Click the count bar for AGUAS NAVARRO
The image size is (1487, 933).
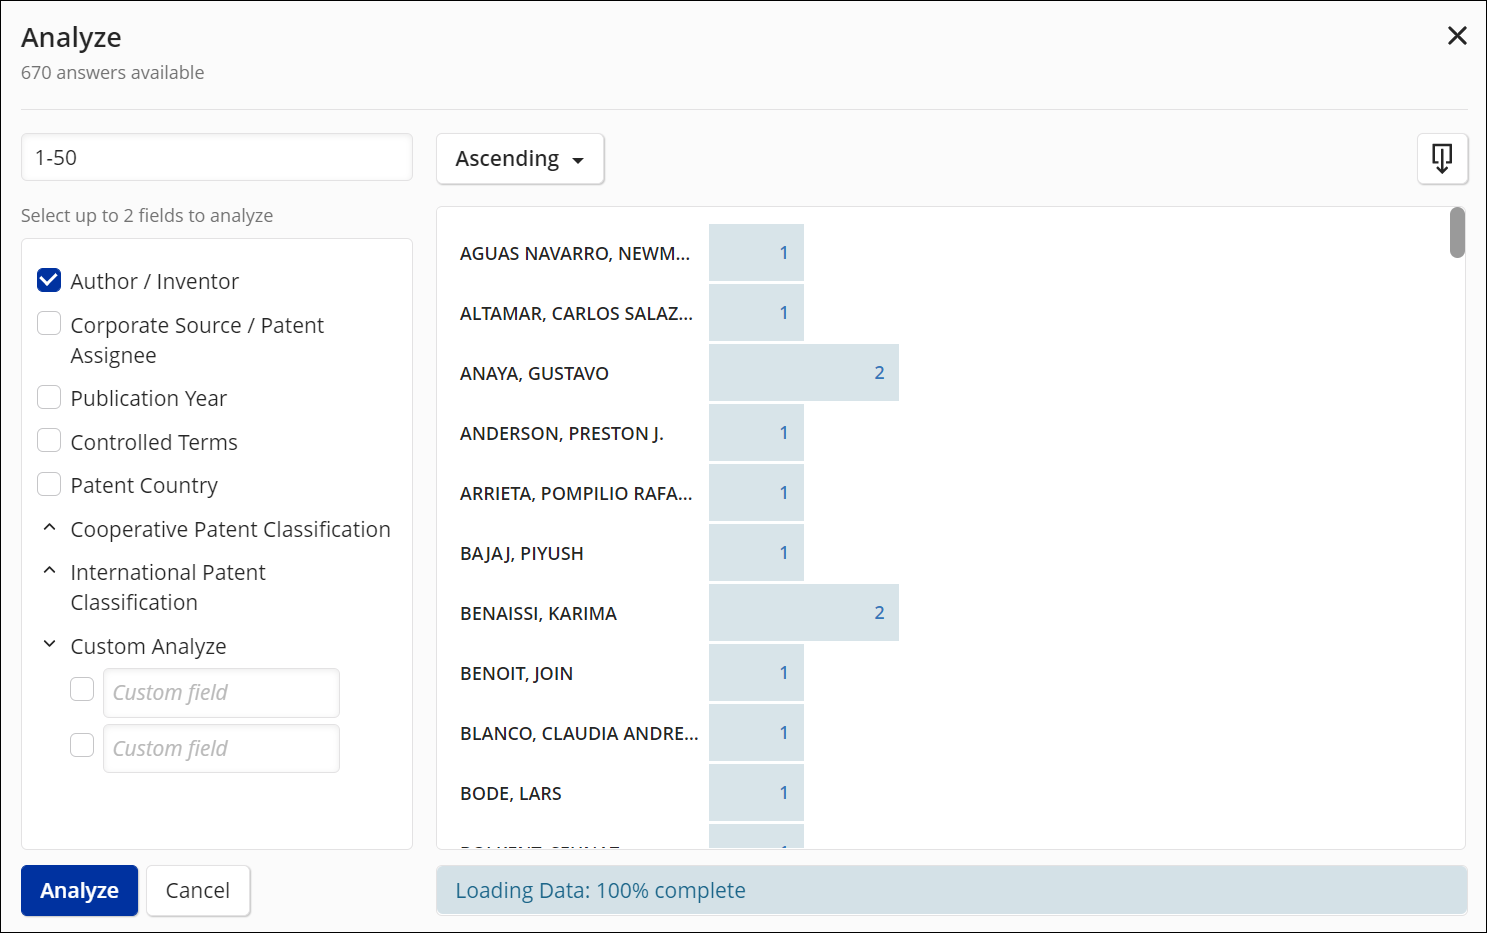click(x=756, y=253)
